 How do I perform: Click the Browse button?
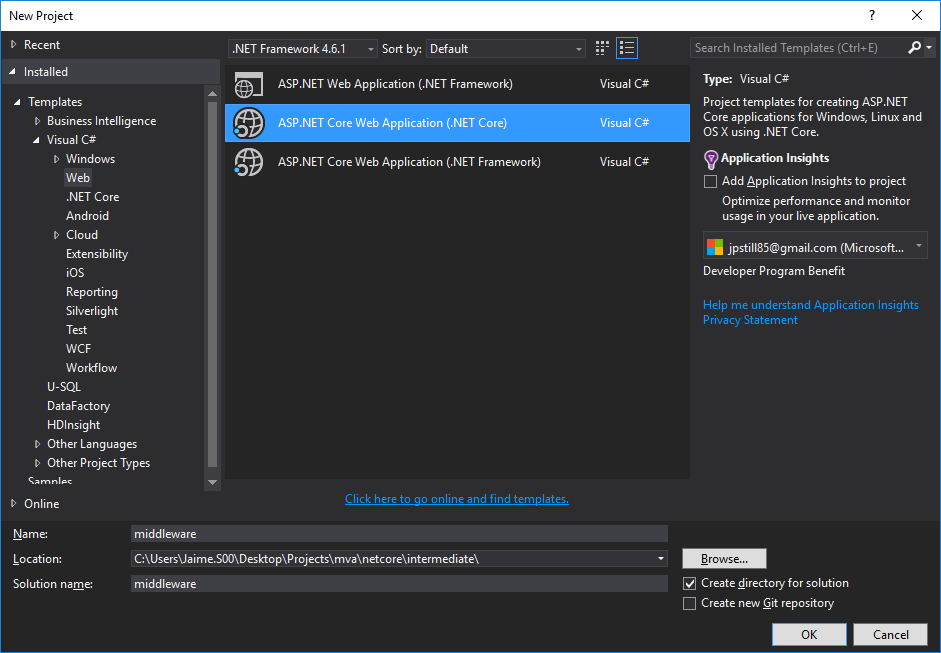tap(724, 559)
